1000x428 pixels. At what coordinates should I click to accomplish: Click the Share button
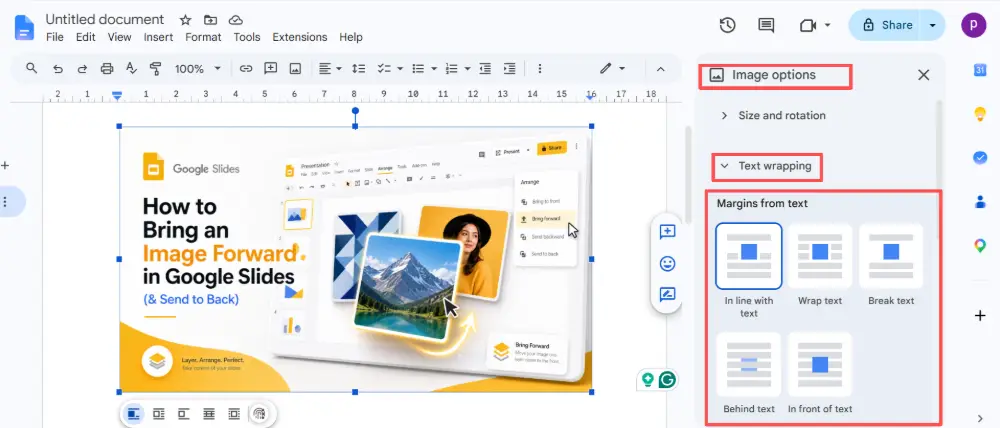886,25
